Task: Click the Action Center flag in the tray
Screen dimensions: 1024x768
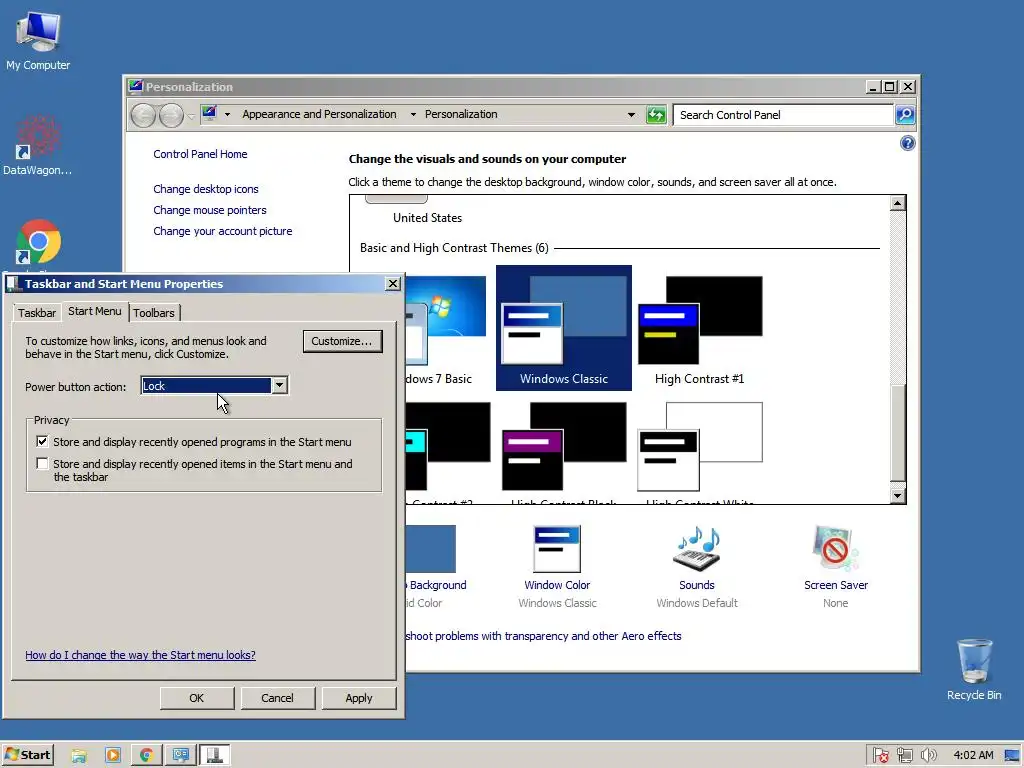Action: pyautogui.click(x=880, y=756)
